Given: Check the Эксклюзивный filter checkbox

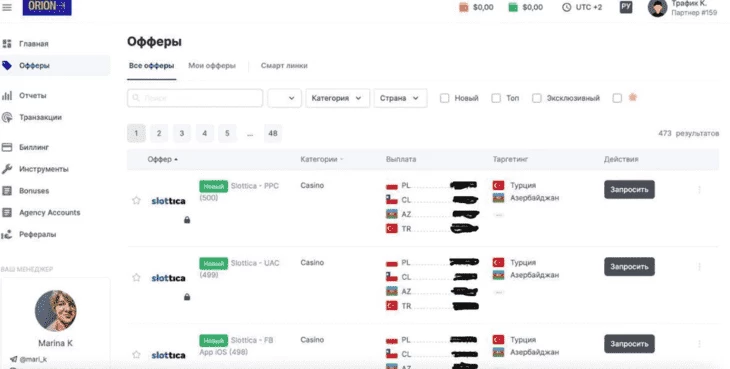Looking at the screenshot, I should pos(537,98).
